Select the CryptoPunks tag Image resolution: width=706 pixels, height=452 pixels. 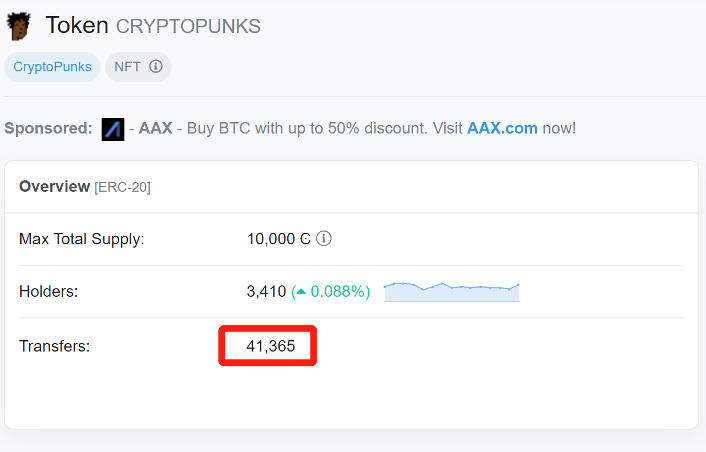click(52, 67)
